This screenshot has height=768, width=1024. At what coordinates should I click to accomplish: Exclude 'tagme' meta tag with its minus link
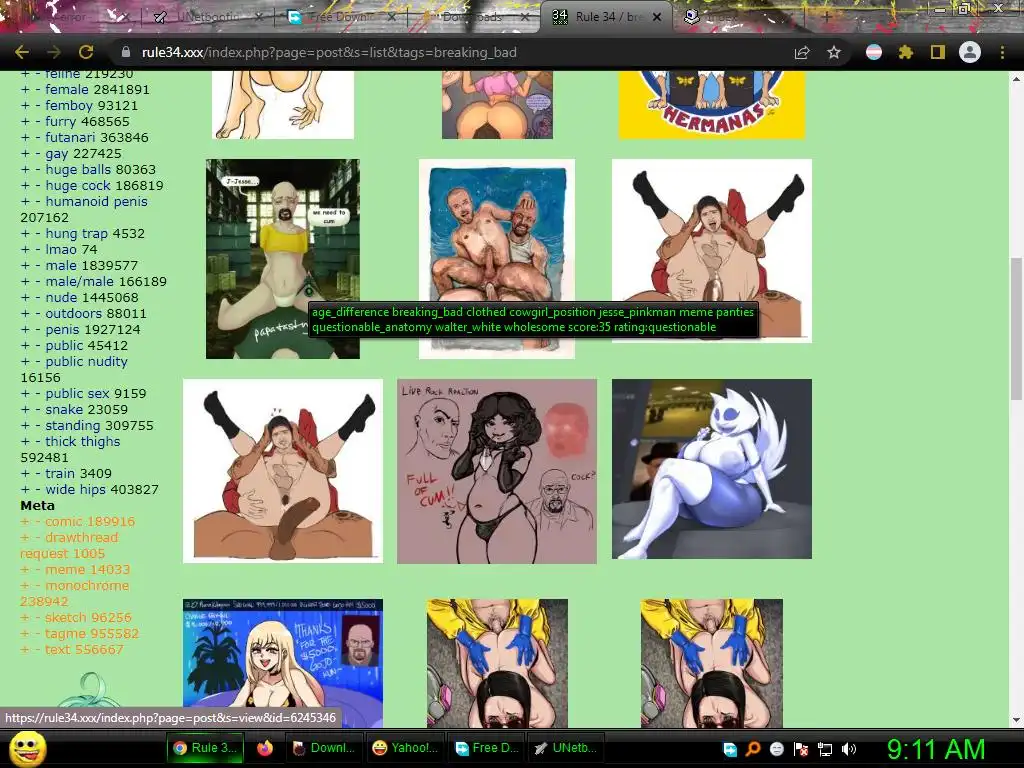[x=38, y=633]
